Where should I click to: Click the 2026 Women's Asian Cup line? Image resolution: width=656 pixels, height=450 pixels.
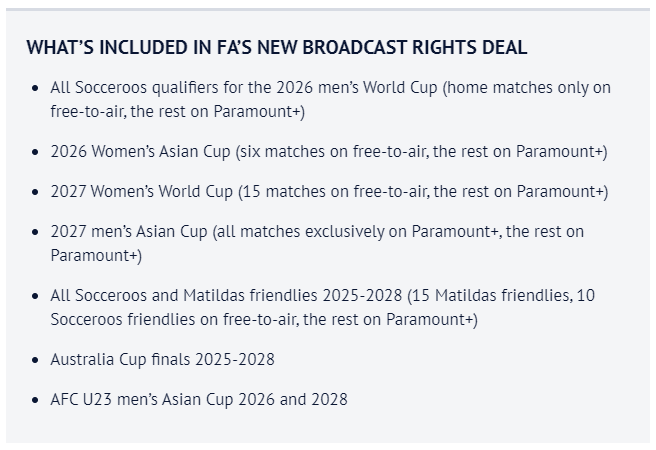pyautogui.click(x=329, y=151)
